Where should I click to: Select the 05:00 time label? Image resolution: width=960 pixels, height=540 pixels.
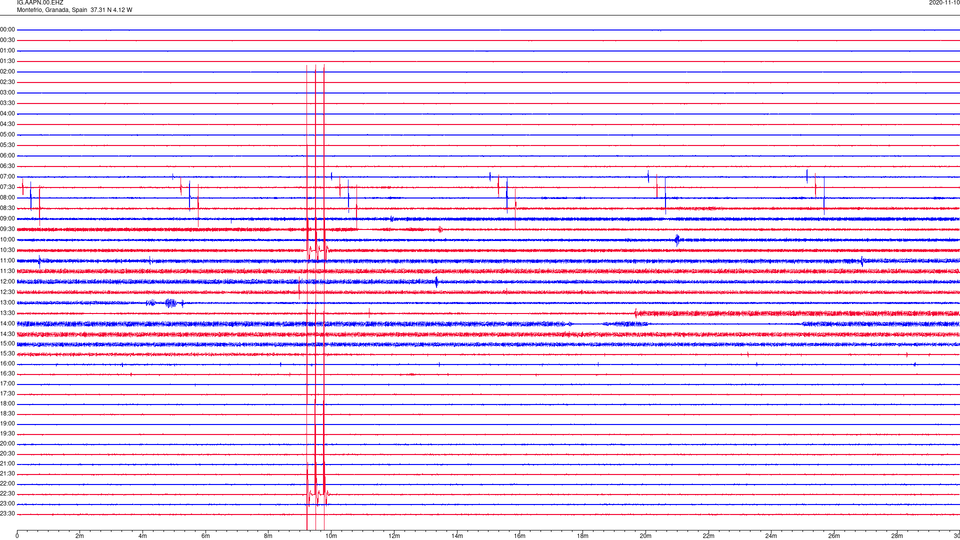tap(8, 135)
